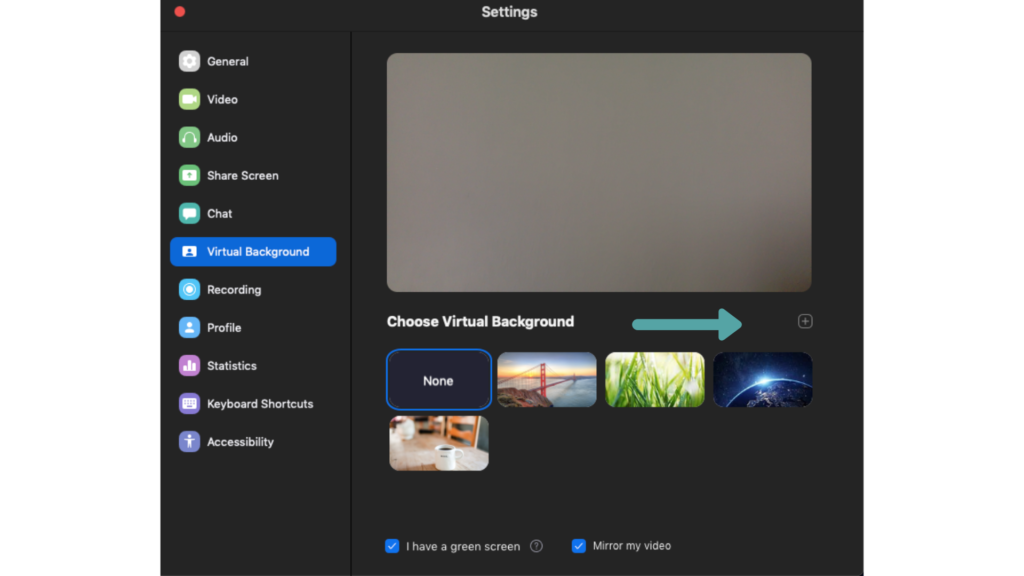Open the Keyboard Shortcuts section
Screen dimensions: 1024x576
[x=259, y=403]
